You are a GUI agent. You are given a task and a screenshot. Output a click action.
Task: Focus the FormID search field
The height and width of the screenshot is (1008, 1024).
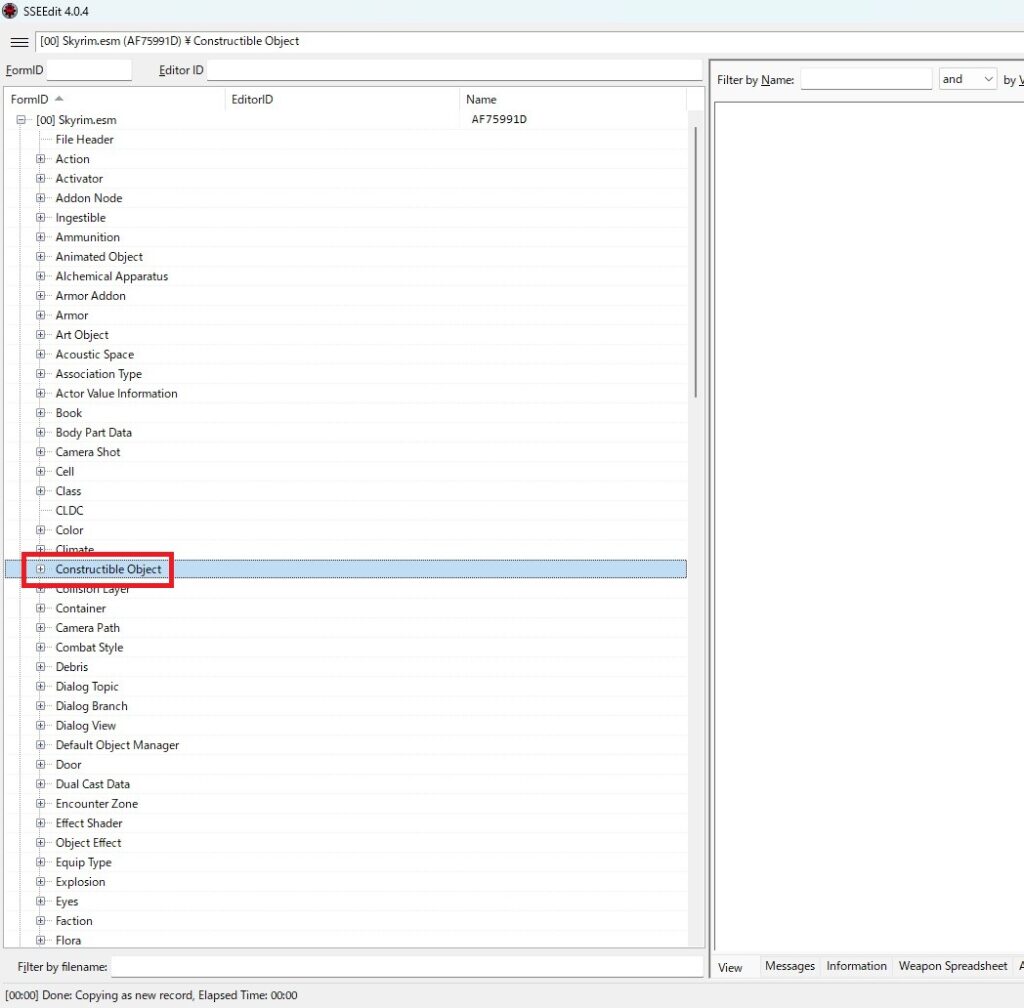pos(89,71)
